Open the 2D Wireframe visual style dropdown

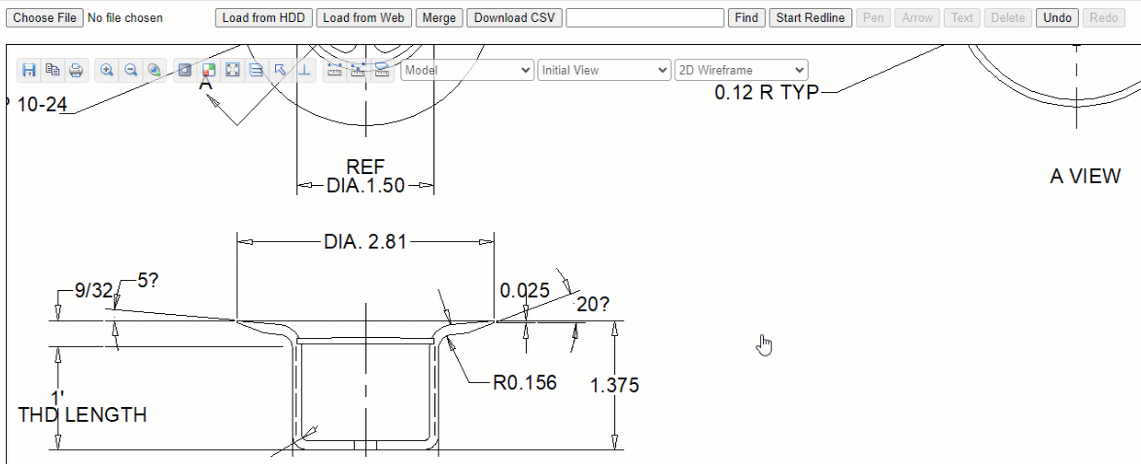pyautogui.click(x=741, y=70)
